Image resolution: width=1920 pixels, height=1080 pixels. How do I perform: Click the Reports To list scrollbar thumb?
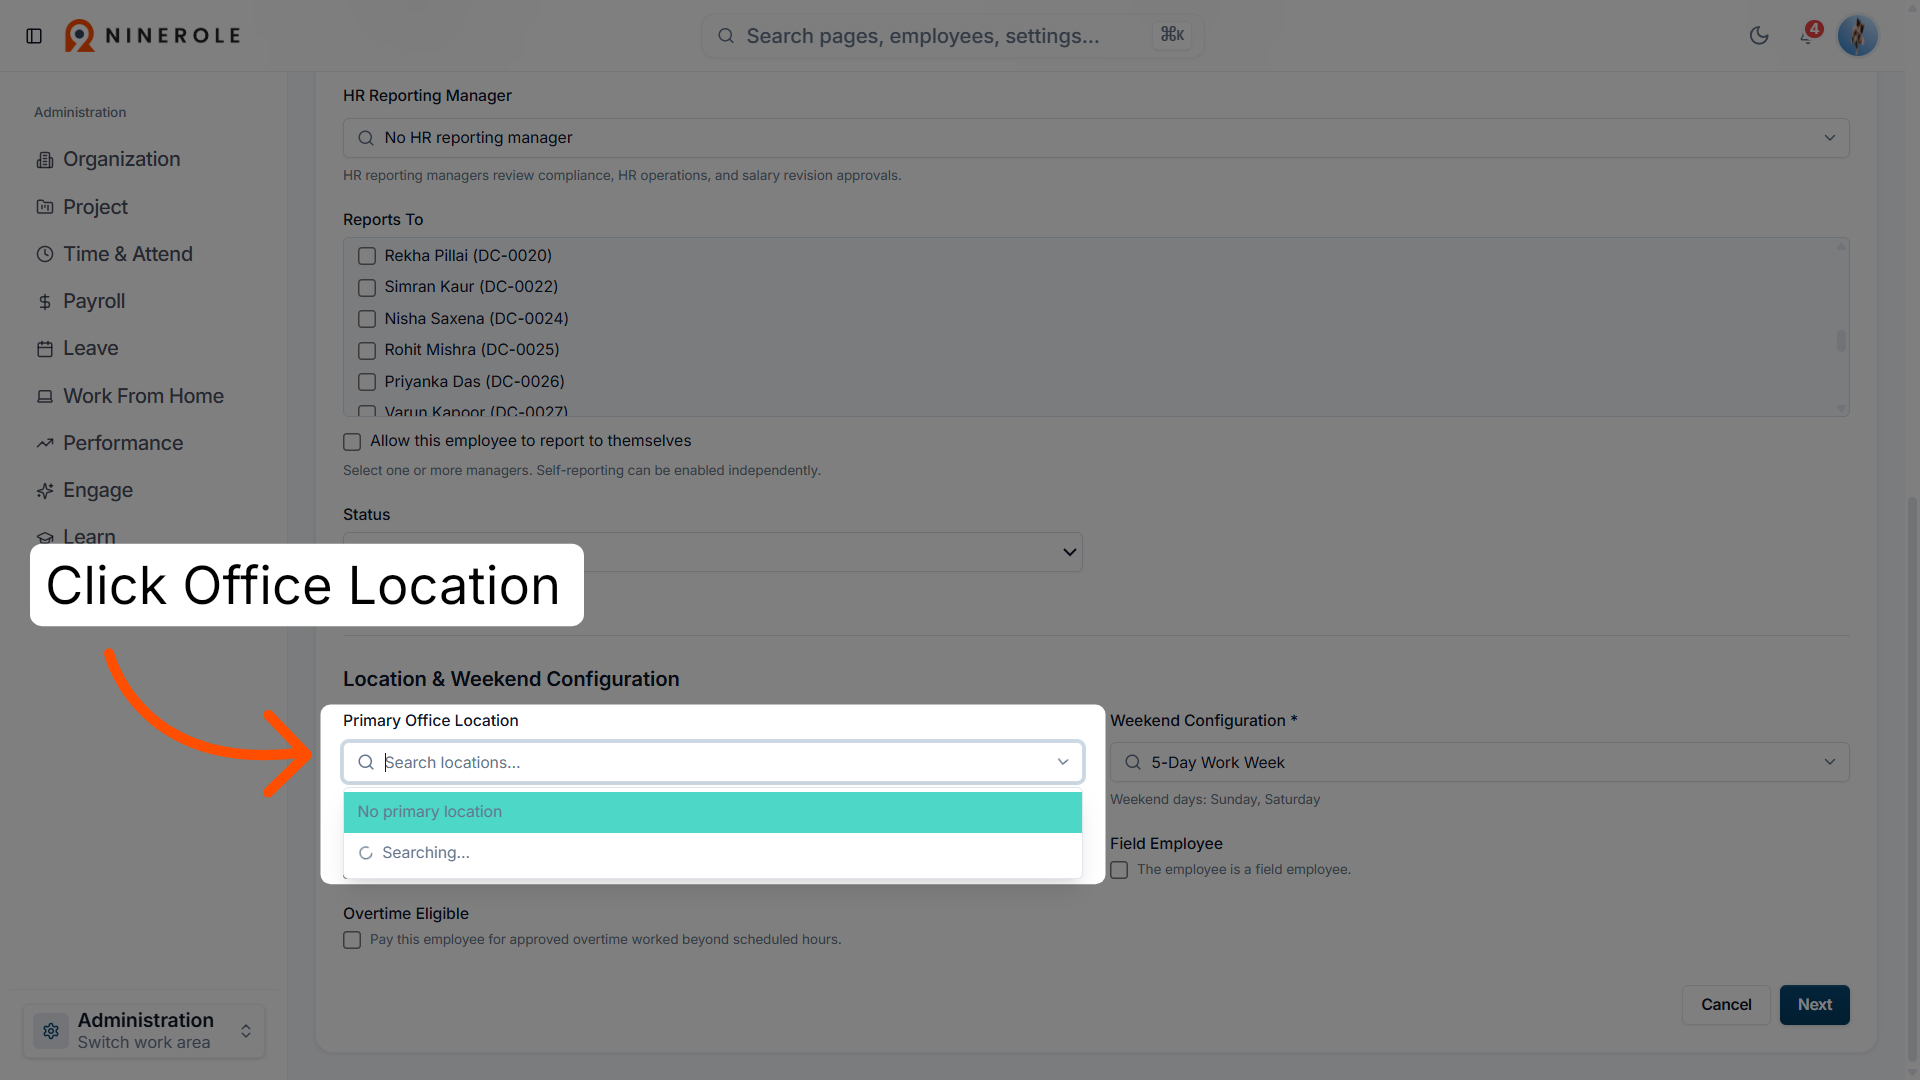pyautogui.click(x=1841, y=341)
